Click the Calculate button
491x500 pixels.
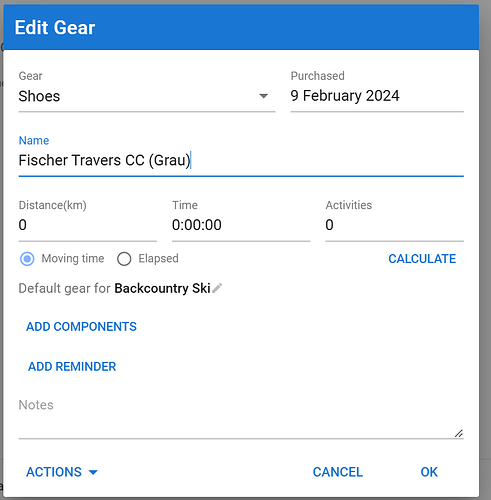tap(422, 259)
